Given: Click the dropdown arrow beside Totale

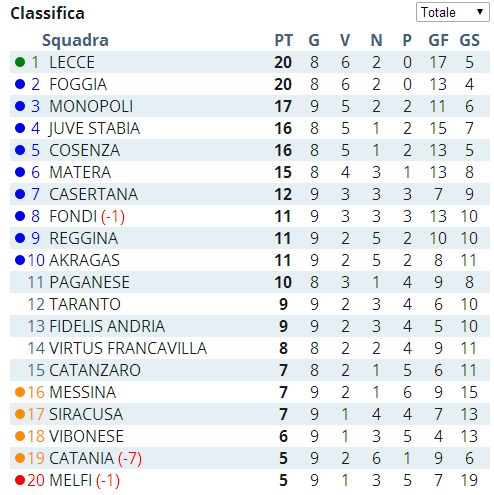Looking at the screenshot, I should (x=480, y=12).
